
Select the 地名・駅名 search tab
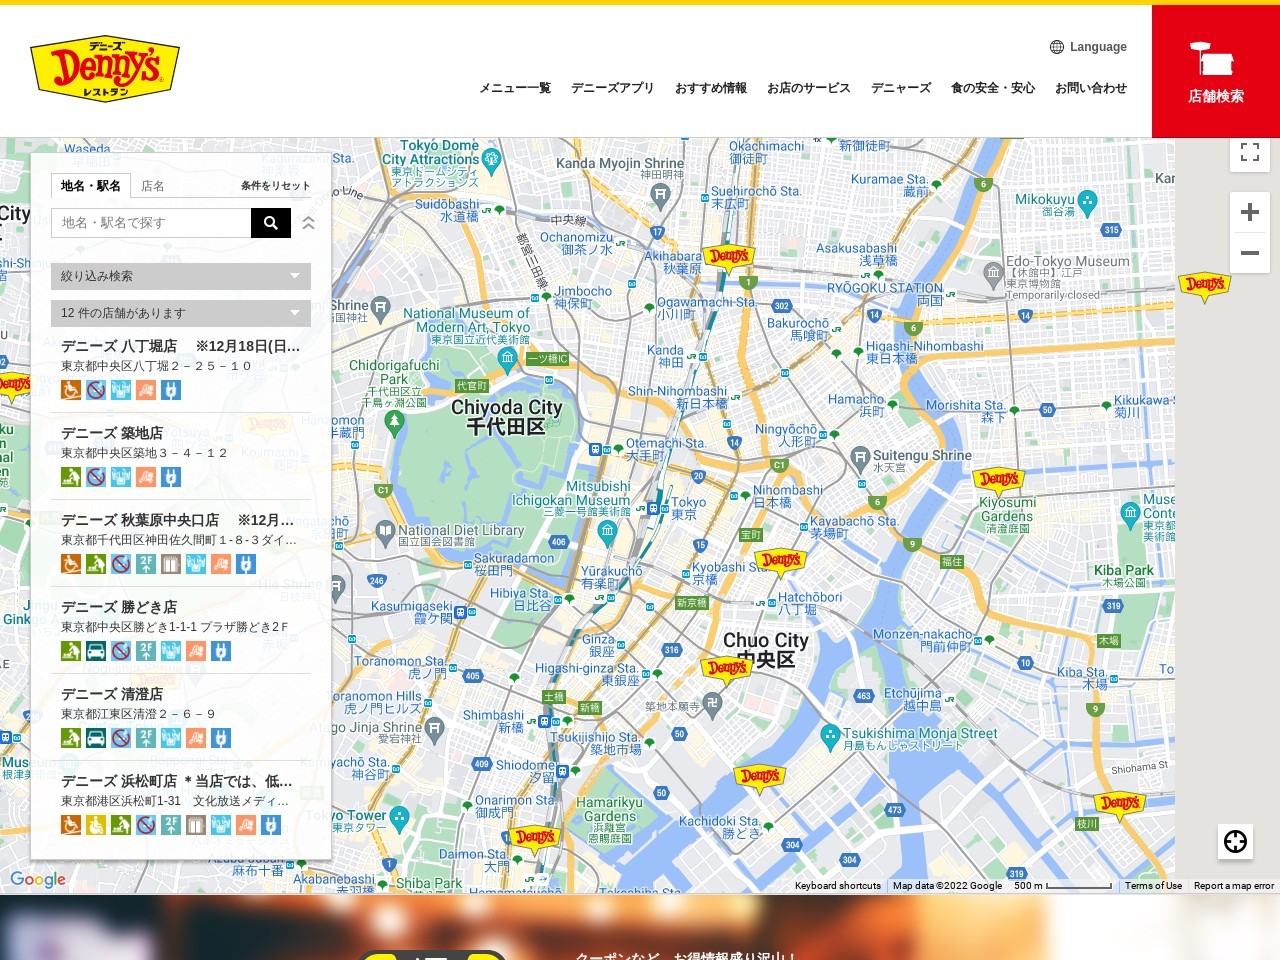point(91,186)
